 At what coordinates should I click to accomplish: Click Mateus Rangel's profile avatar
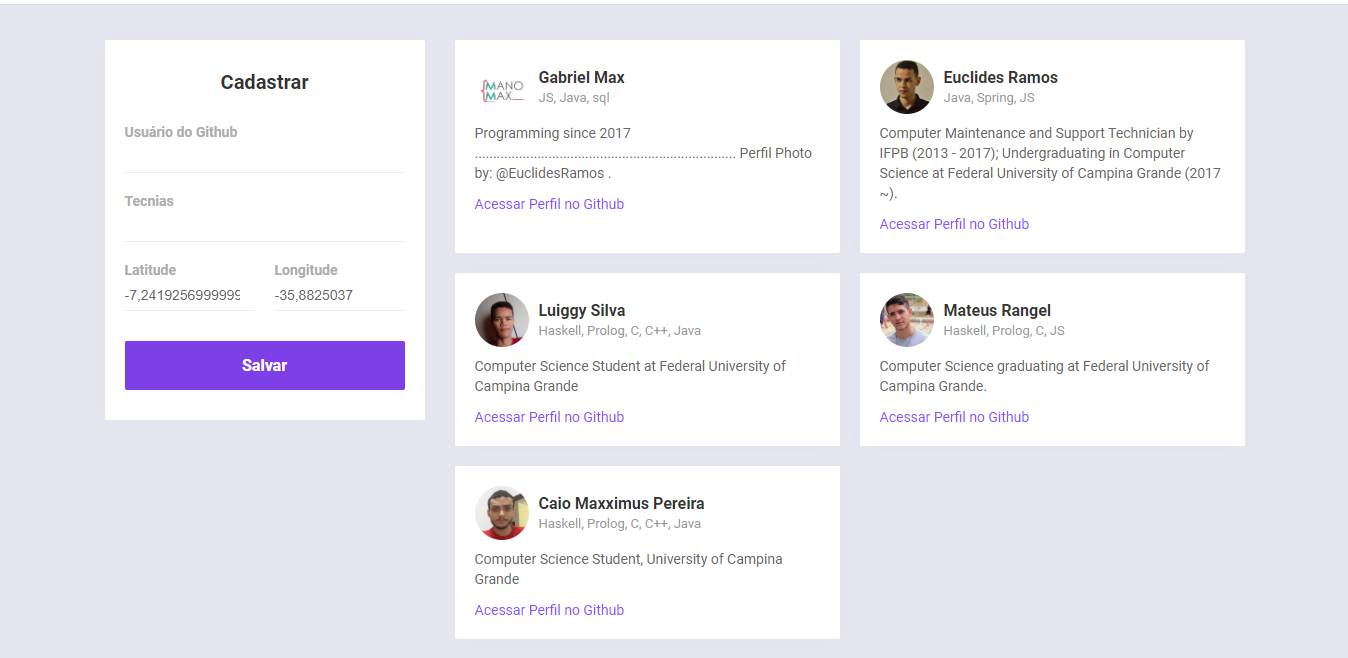point(906,320)
